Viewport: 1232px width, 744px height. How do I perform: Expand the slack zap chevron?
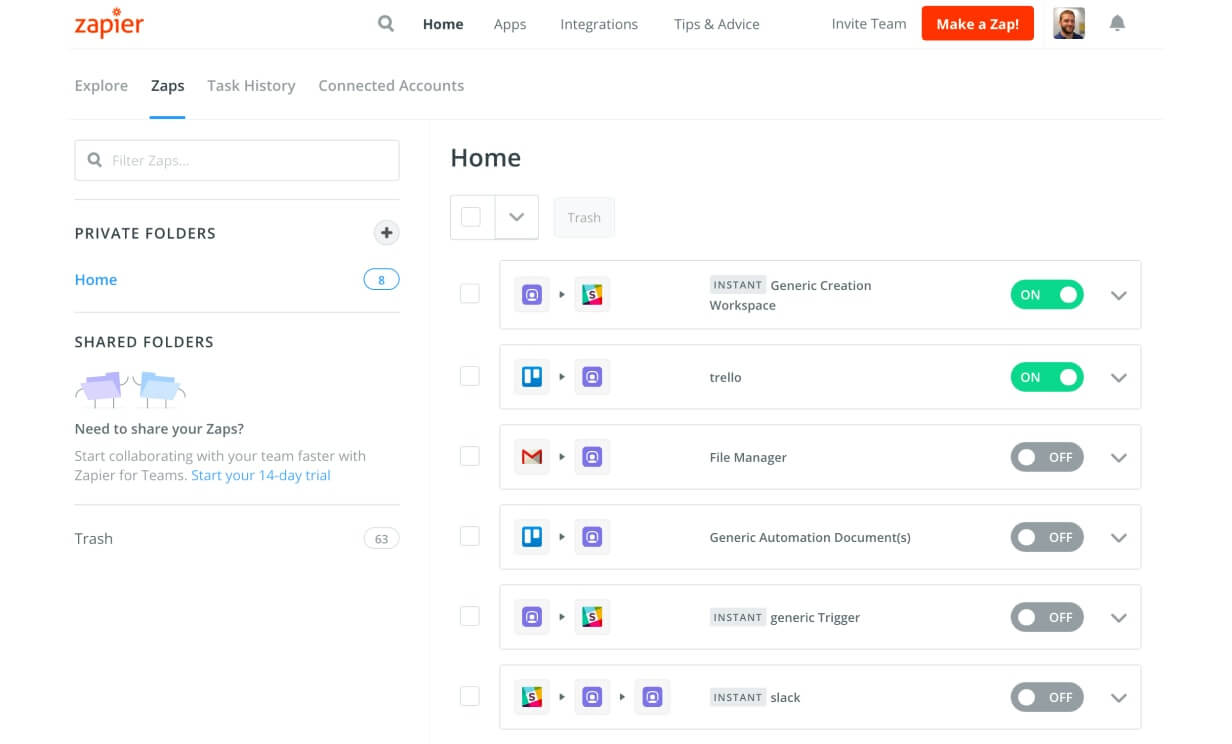tap(1119, 698)
